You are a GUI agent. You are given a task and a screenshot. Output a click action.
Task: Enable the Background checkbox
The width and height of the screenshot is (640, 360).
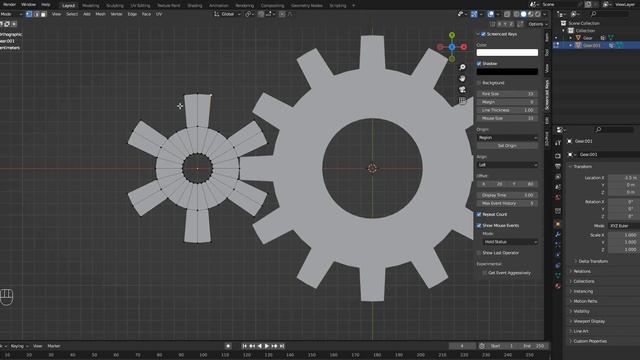479,83
